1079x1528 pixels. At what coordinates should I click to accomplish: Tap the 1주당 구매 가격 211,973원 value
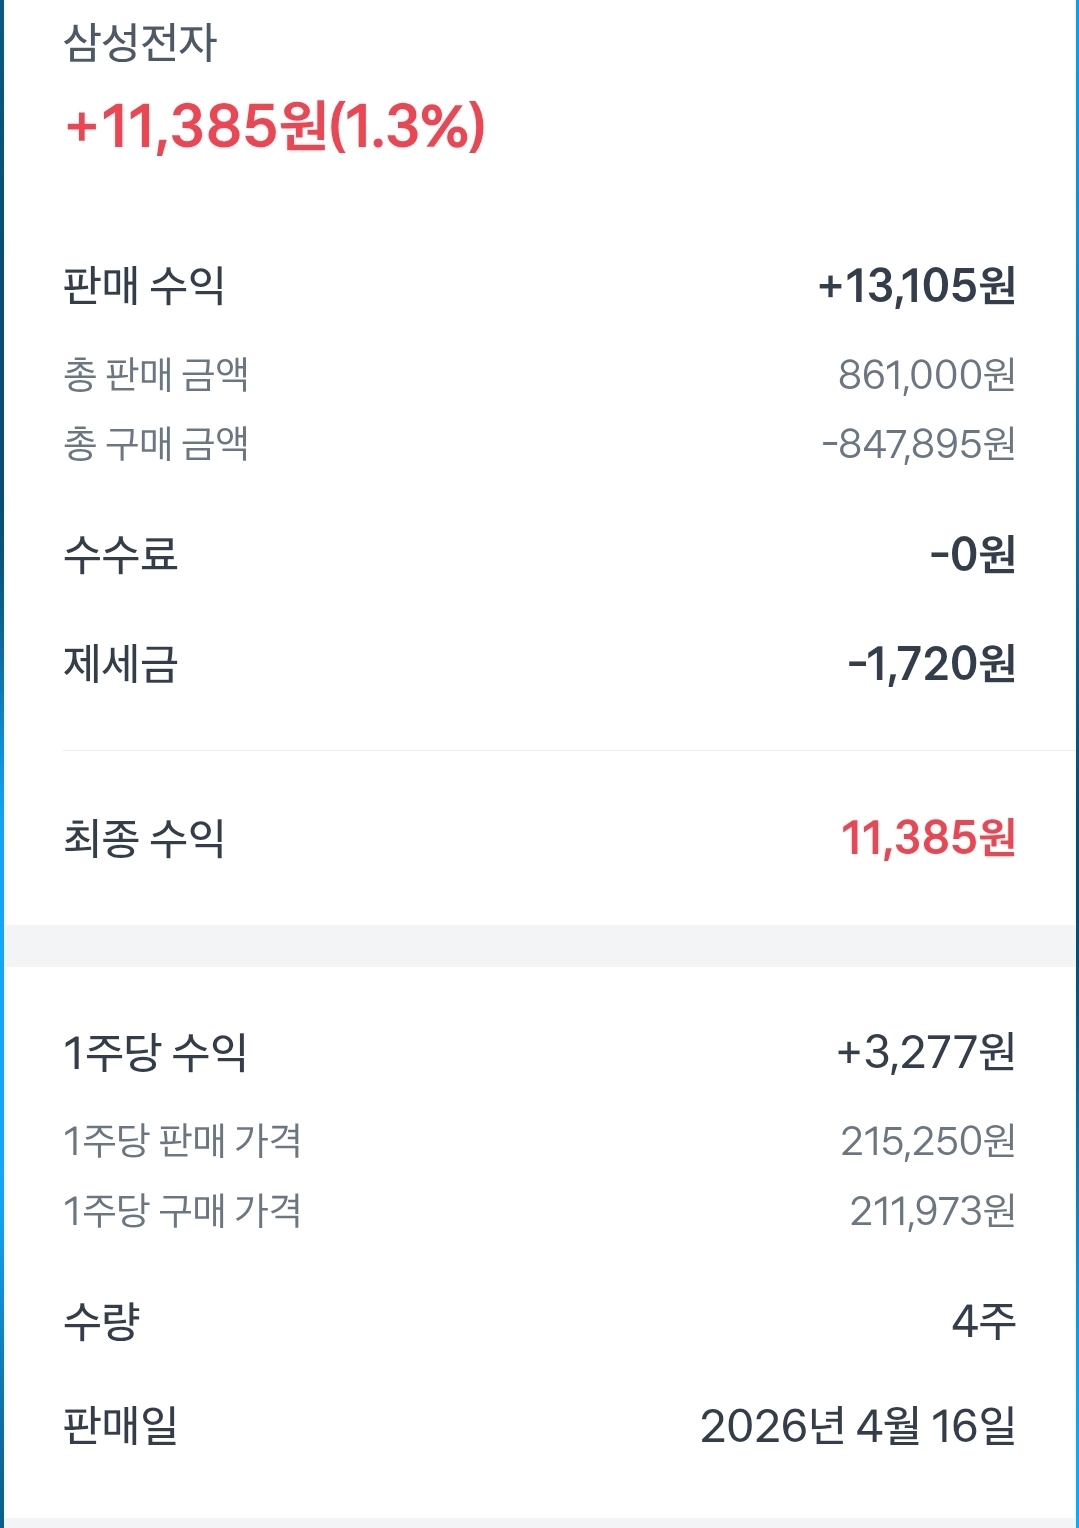pos(933,1211)
